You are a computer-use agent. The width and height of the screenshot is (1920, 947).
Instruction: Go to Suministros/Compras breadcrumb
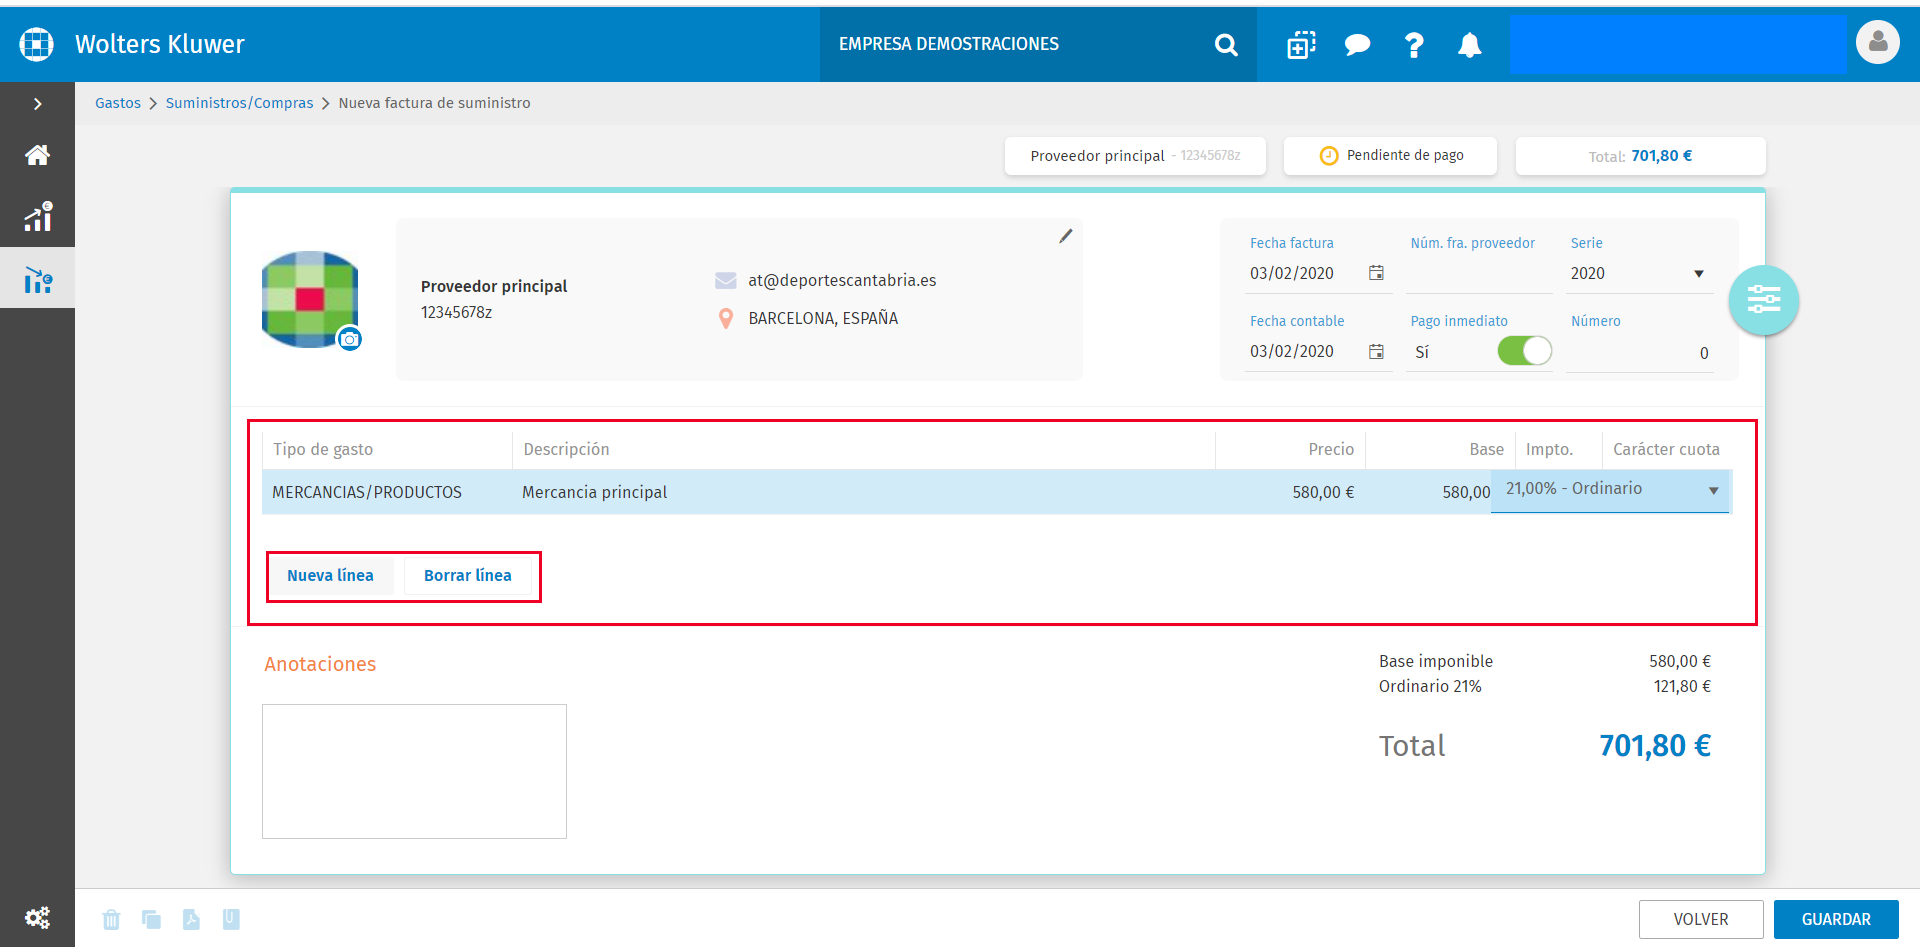(239, 103)
